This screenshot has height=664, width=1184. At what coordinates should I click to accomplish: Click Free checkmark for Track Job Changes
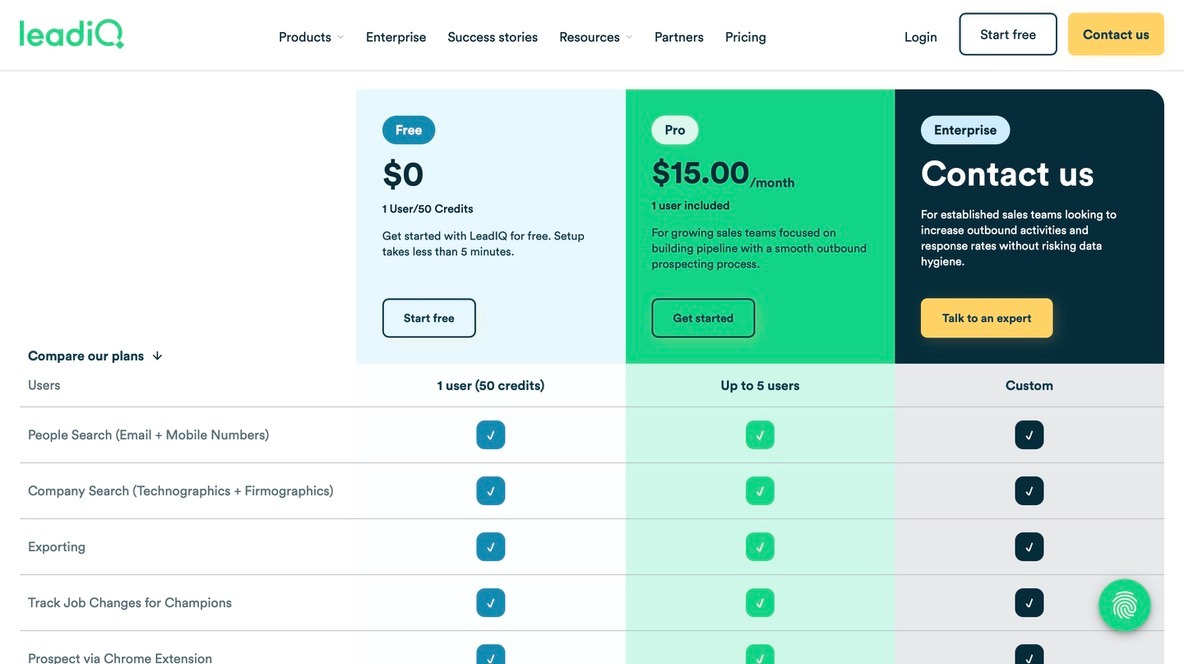point(491,603)
